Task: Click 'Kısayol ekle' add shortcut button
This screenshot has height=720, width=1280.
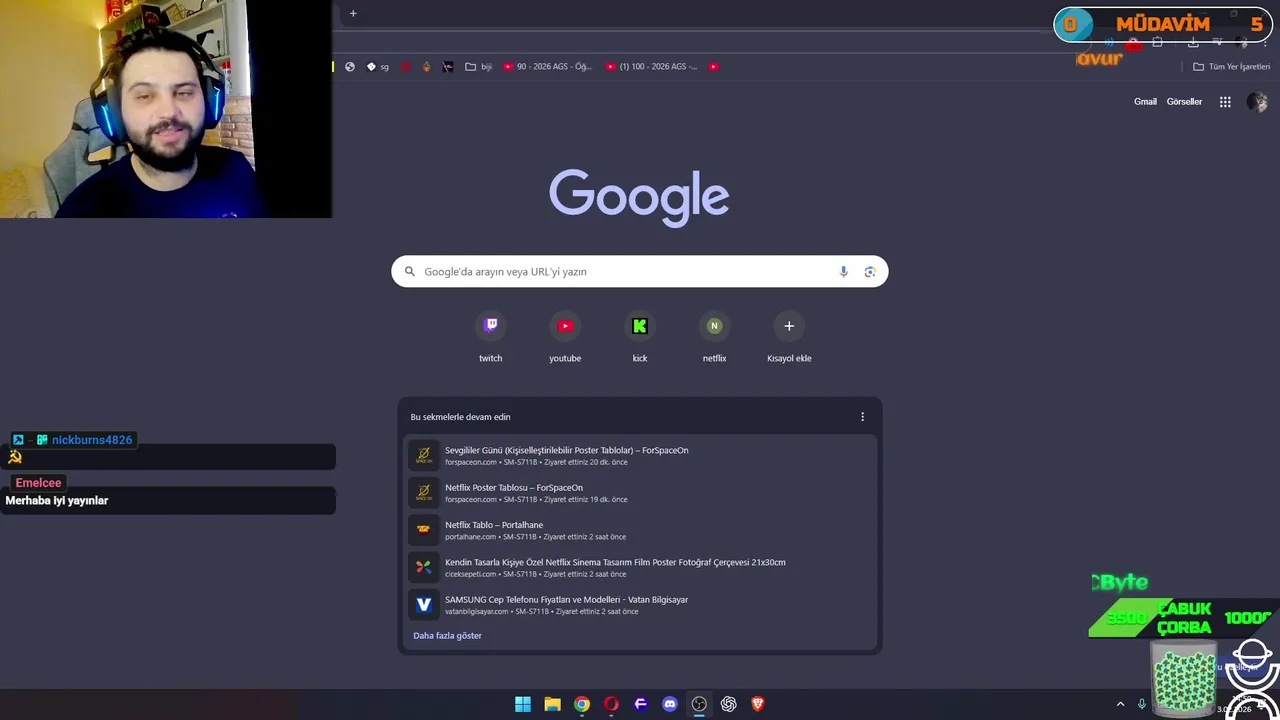Action: click(789, 338)
